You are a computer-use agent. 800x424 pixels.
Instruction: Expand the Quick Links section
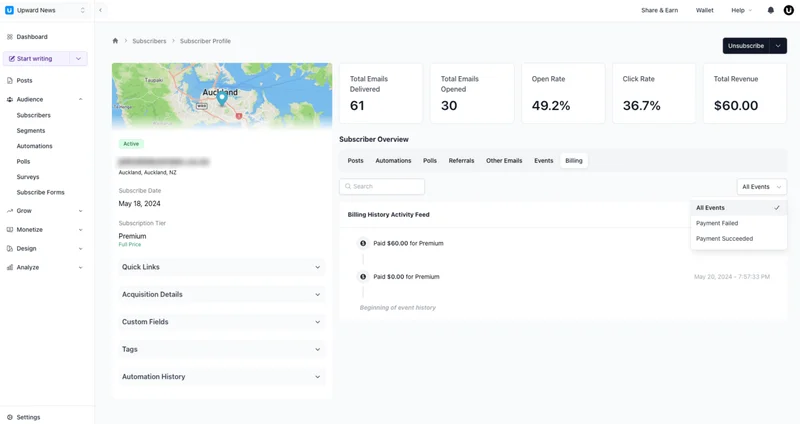coord(221,267)
